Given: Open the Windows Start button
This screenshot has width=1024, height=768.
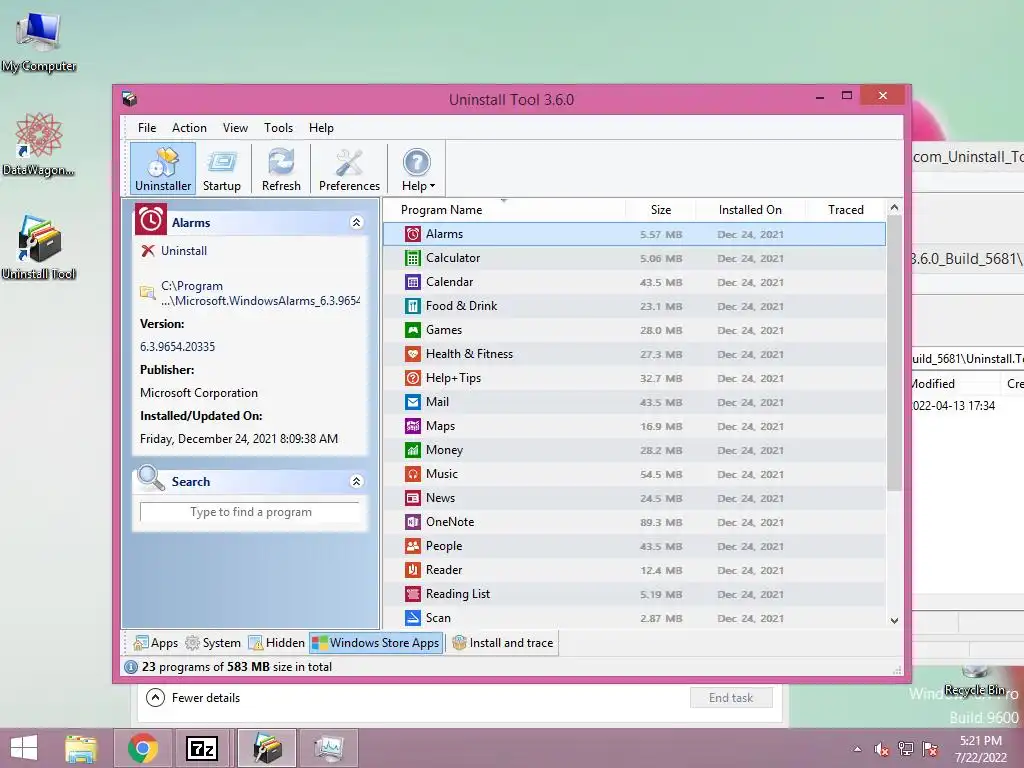Looking at the screenshot, I should 24,748.
